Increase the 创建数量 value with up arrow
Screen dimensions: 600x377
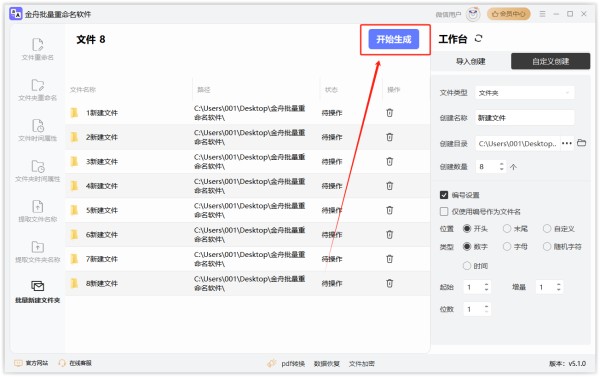pos(501,164)
